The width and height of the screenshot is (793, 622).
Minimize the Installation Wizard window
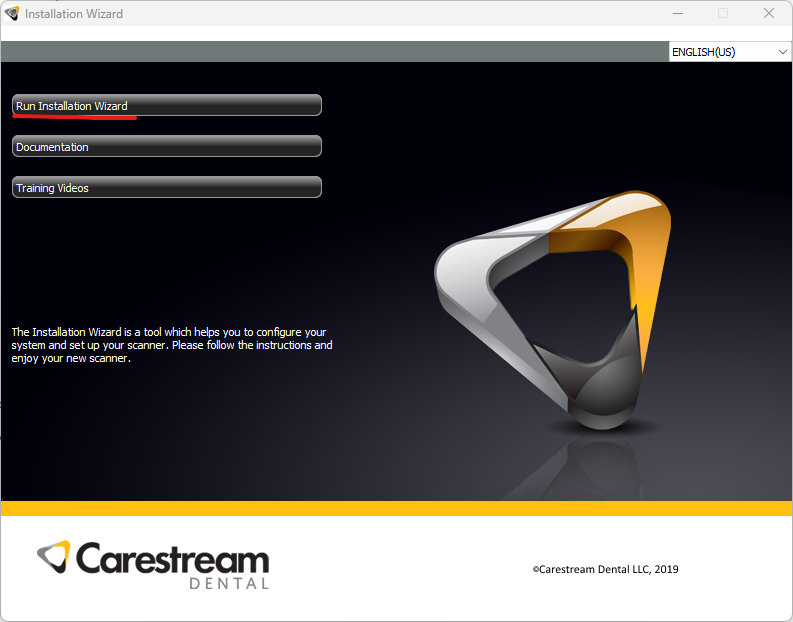tap(677, 14)
